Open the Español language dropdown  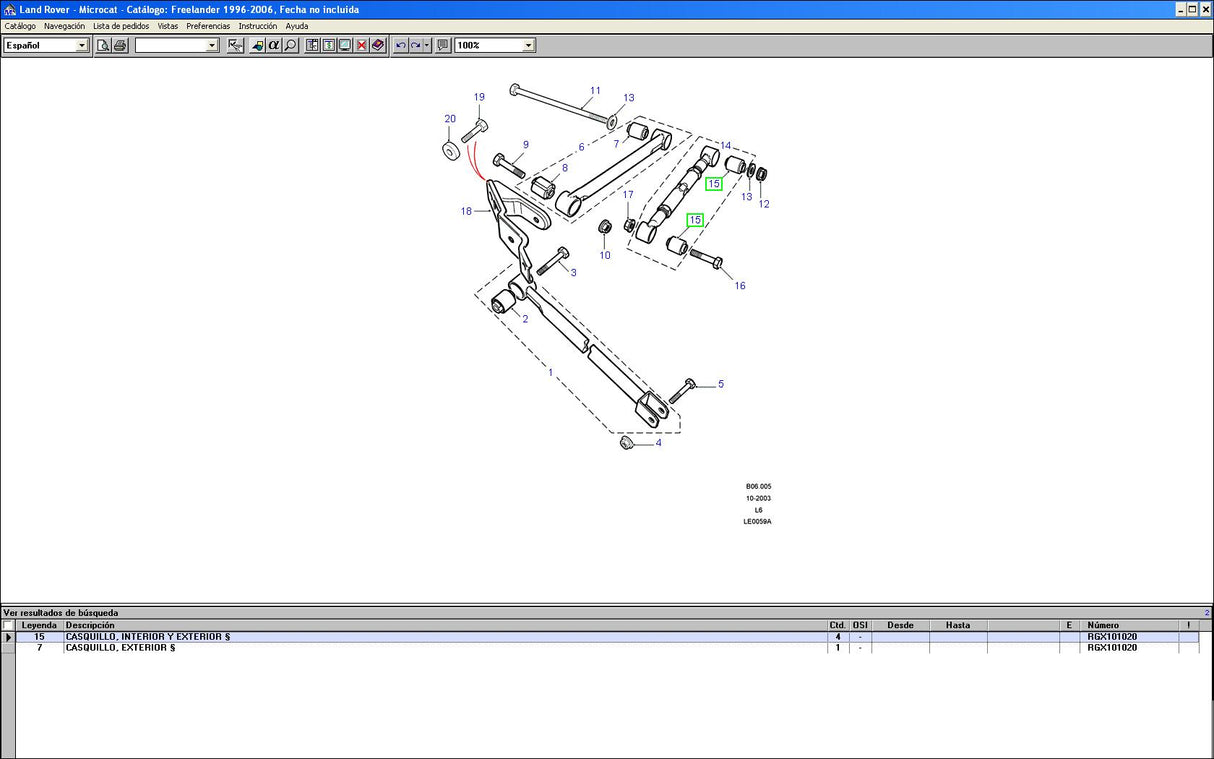(82, 45)
